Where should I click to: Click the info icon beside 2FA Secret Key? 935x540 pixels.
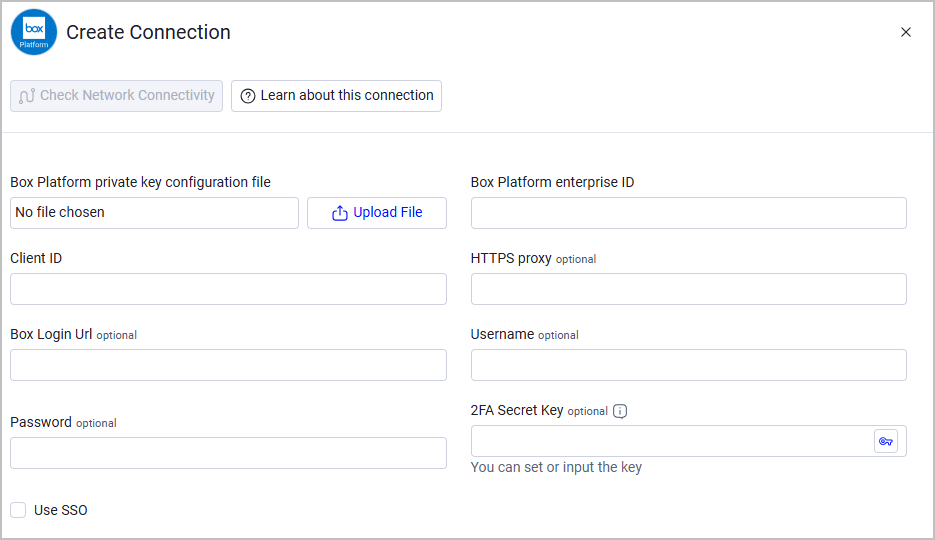pyautogui.click(x=620, y=411)
